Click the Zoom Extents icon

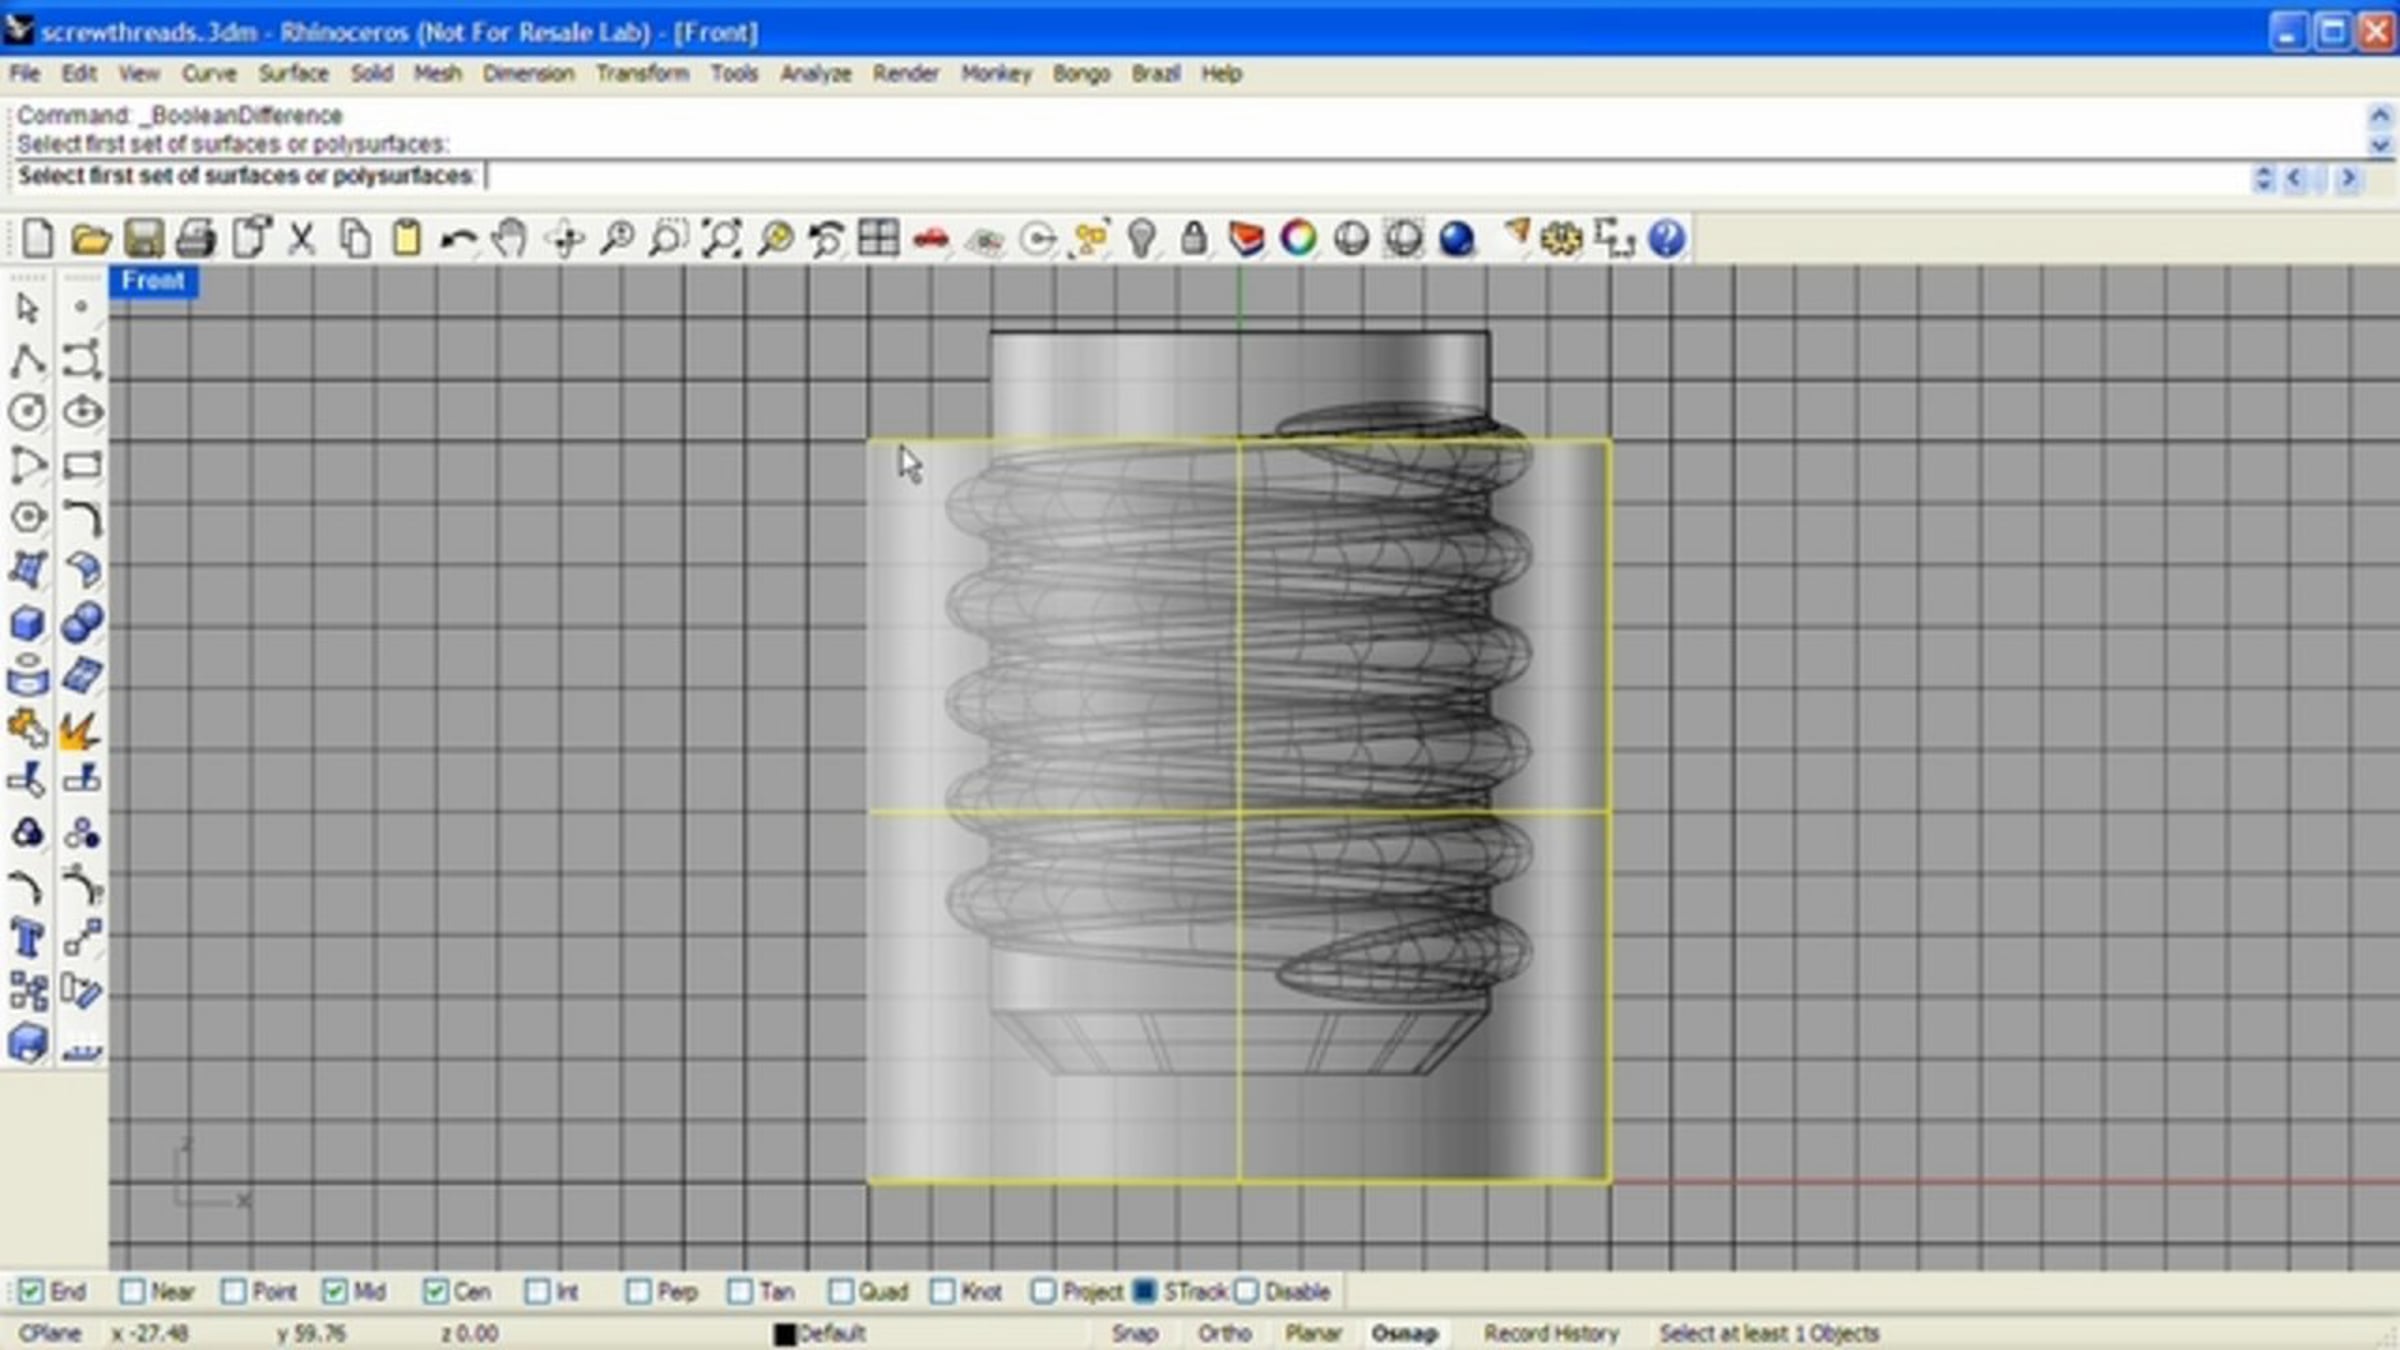(721, 239)
